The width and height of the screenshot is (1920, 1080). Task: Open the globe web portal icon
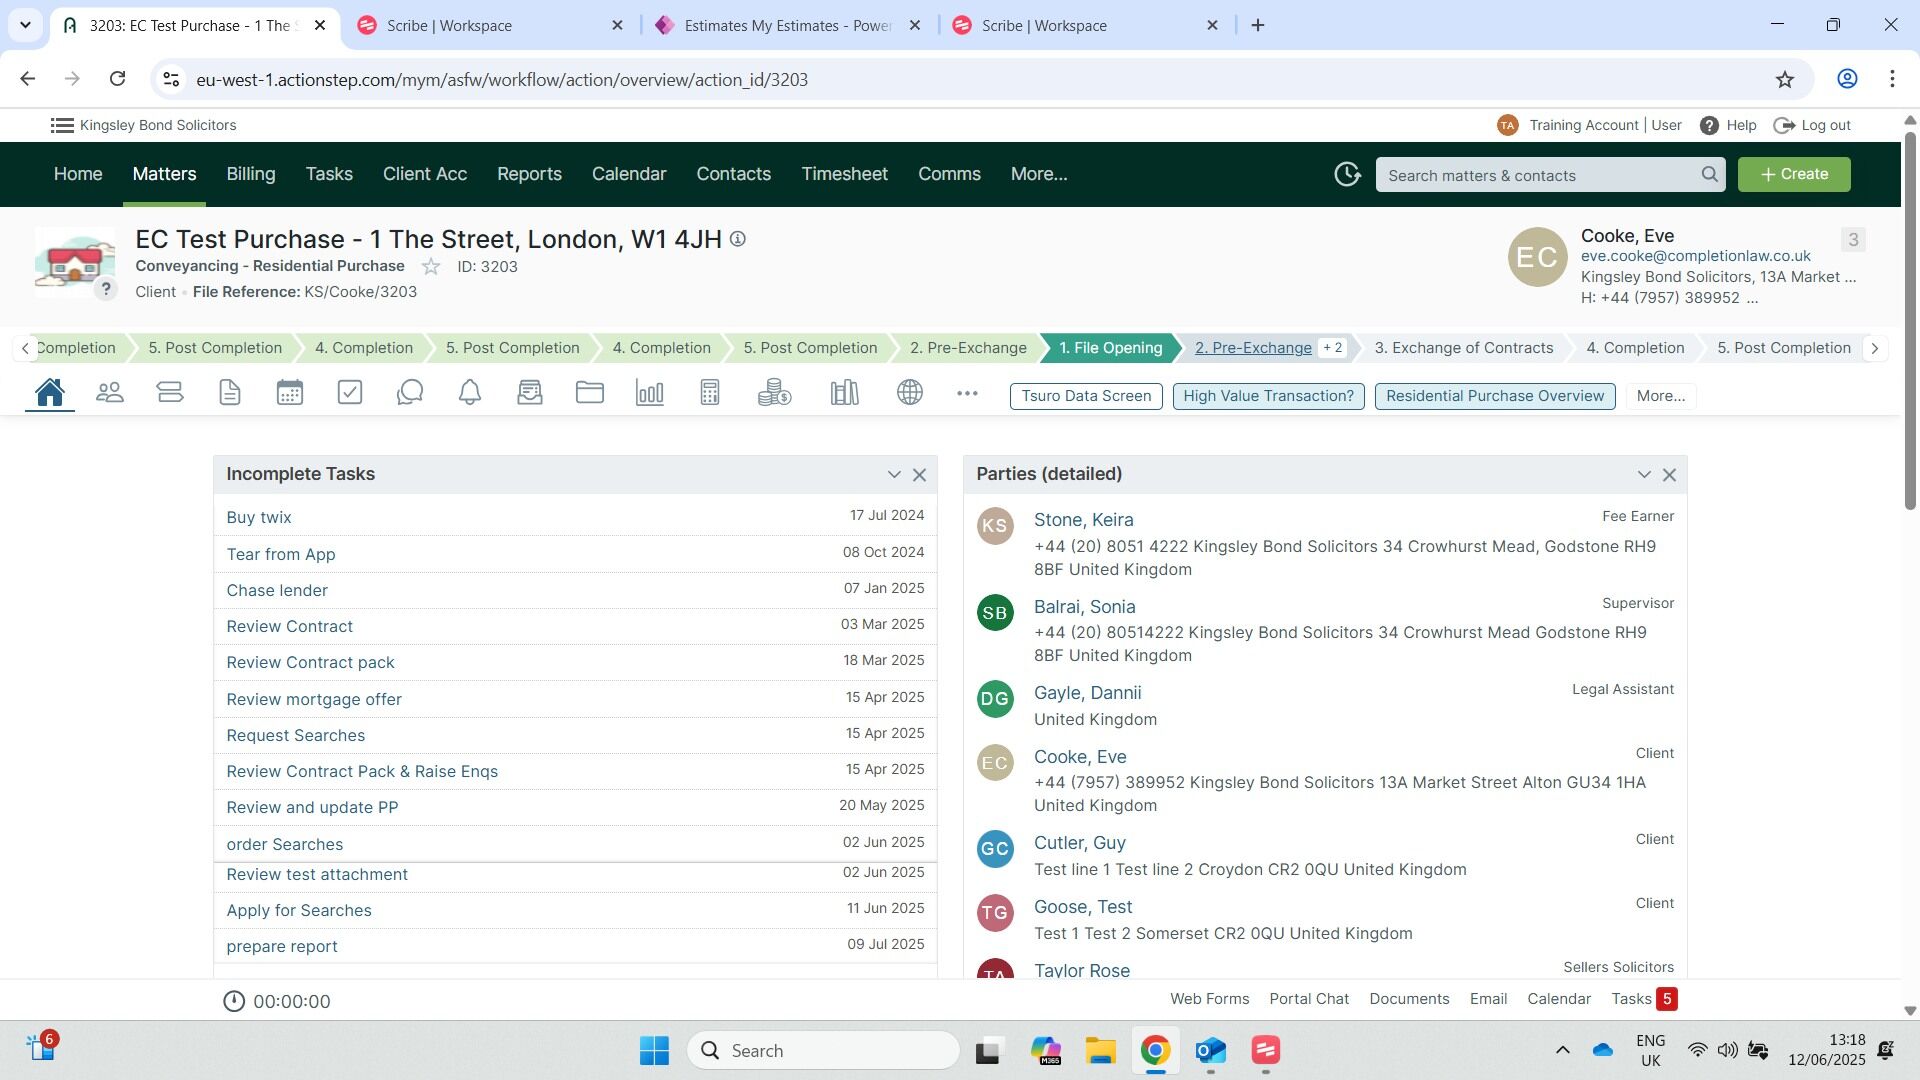tap(910, 393)
